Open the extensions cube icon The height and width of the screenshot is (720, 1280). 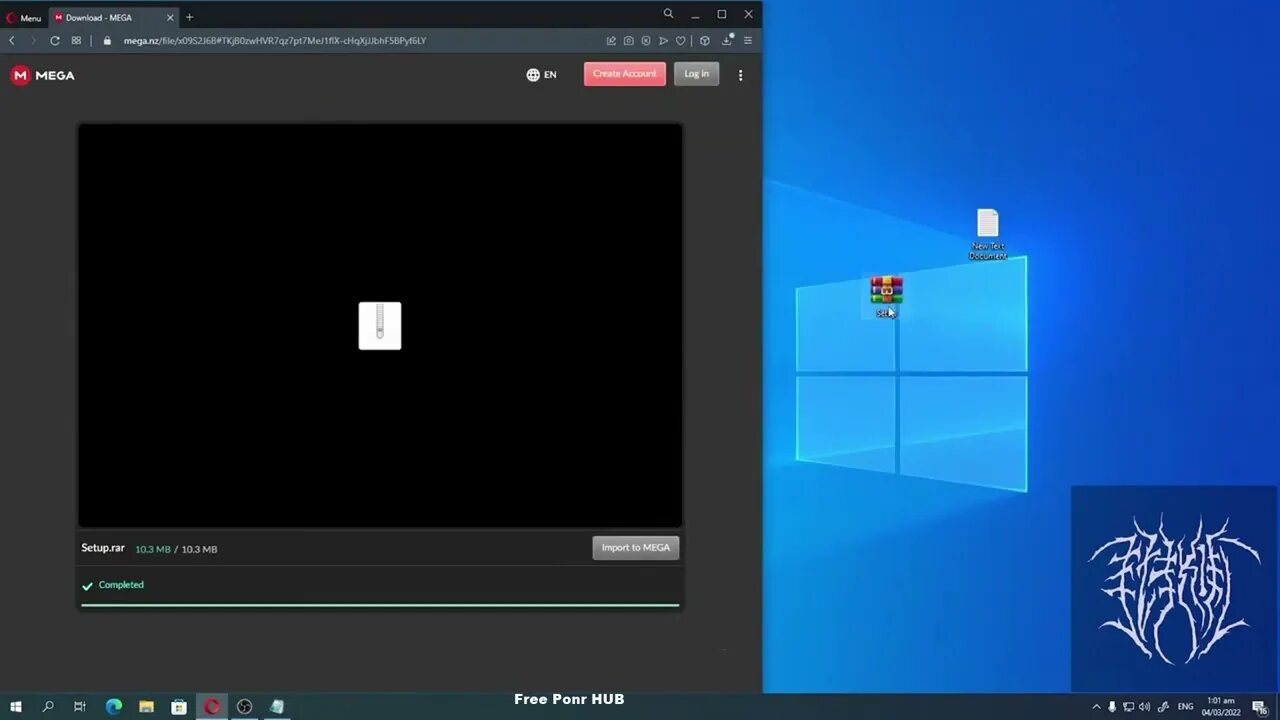705,41
